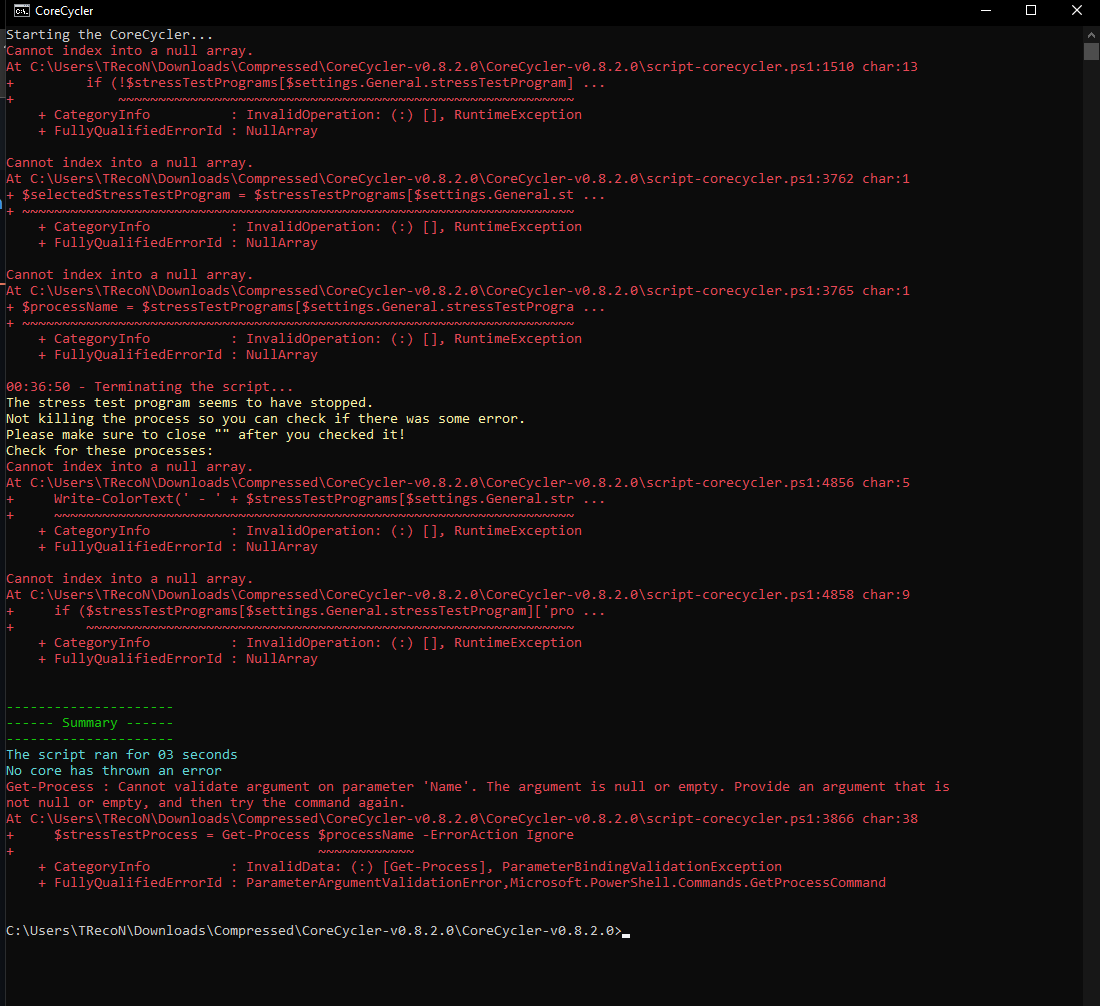
Task: Click the path line ending 'ps1:3866 char:38'
Action: 462,819
